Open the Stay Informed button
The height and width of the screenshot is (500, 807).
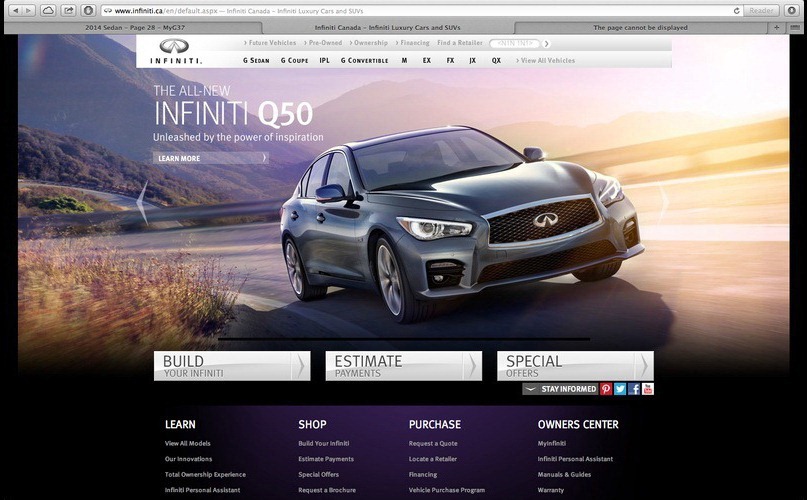click(x=560, y=389)
